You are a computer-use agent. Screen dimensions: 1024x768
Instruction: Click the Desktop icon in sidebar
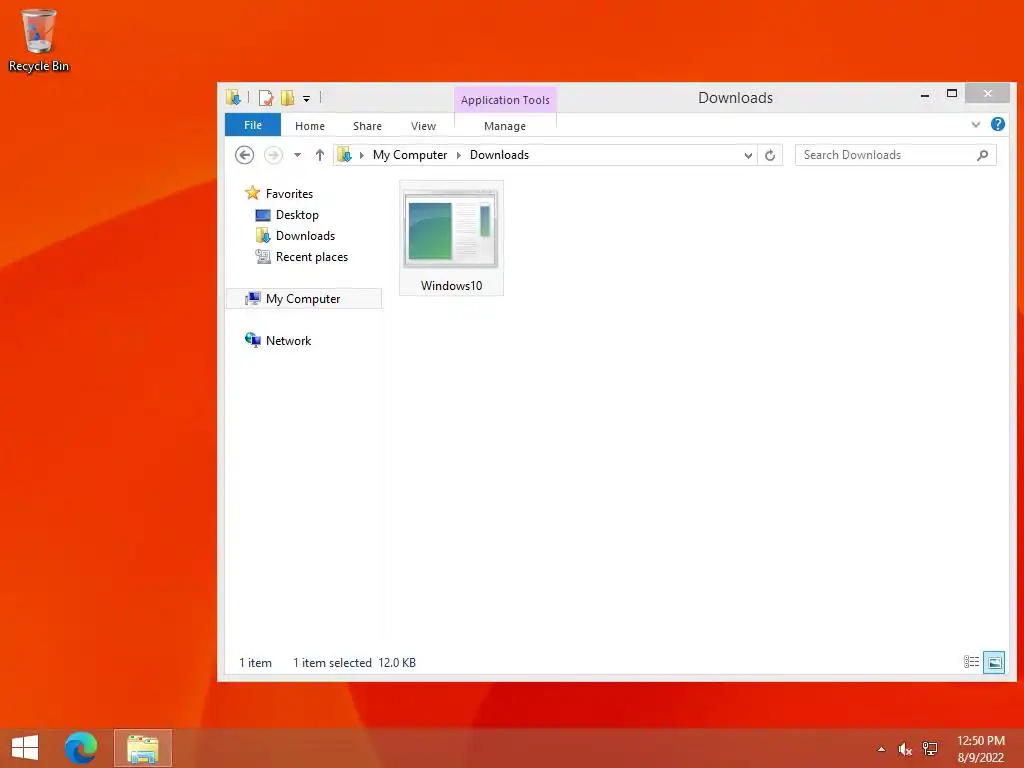263,215
